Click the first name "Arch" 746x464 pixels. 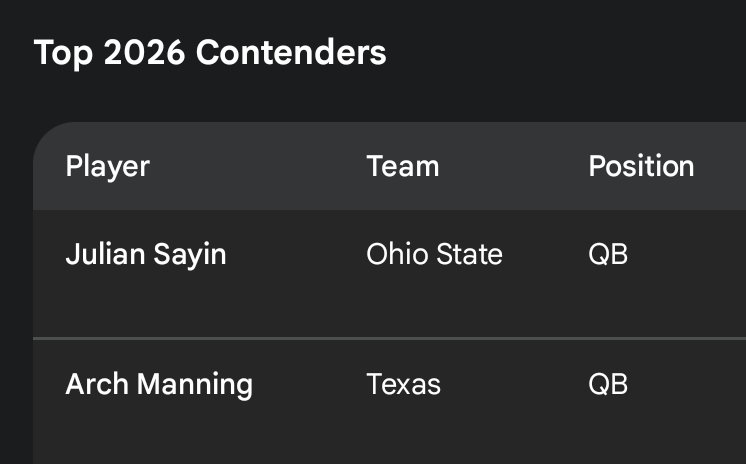coord(97,384)
